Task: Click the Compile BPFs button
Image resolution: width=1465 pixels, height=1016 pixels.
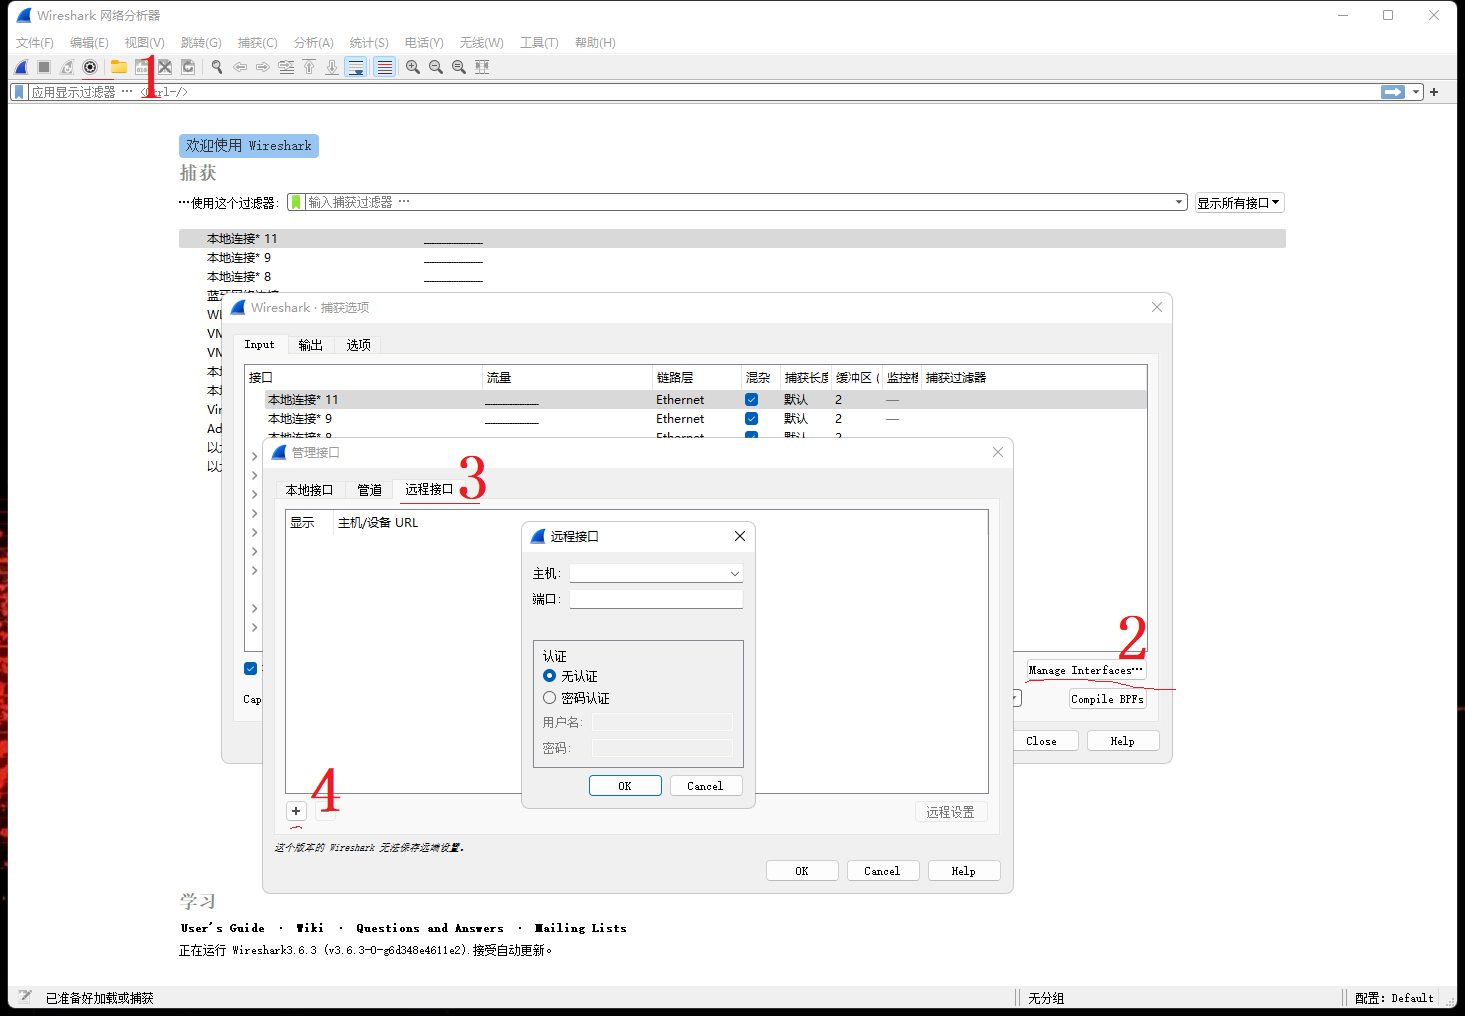Action: (x=1107, y=699)
